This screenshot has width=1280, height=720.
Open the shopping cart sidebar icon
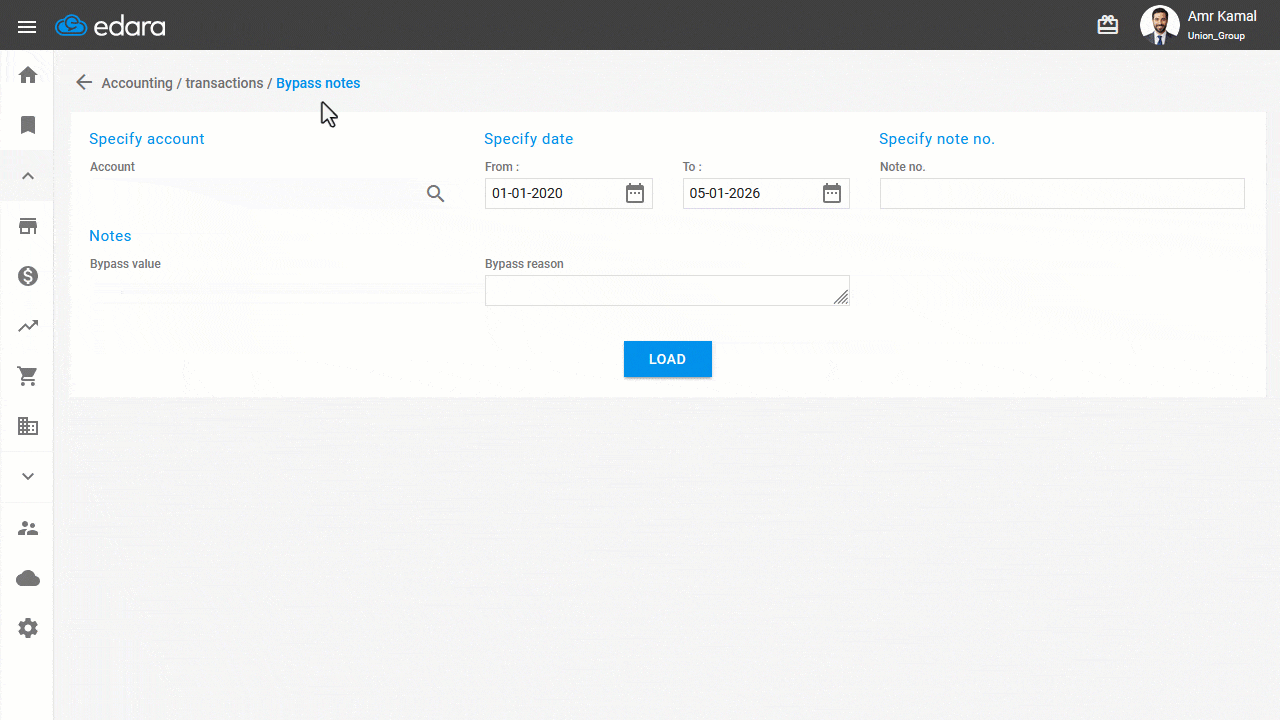(x=28, y=377)
